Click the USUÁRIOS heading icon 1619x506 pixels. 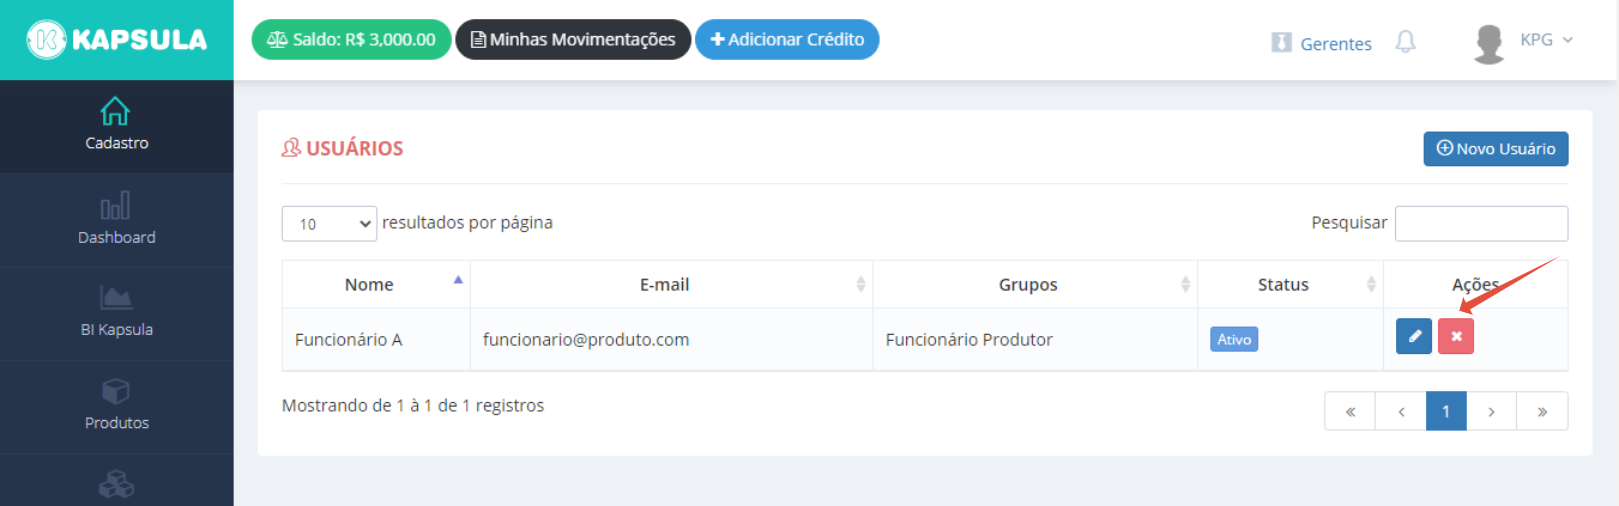291,148
